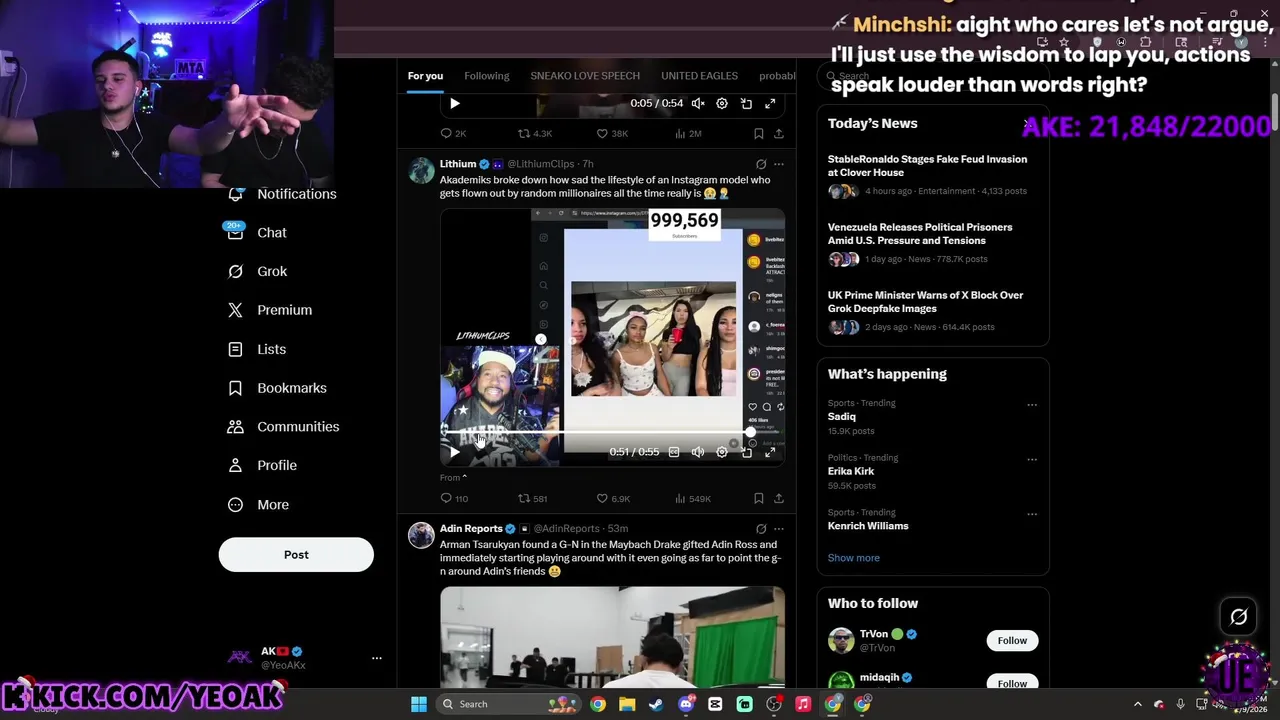The width and height of the screenshot is (1280, 720).
Task: Expand the 'From' source link
Action: coord(453,478)
